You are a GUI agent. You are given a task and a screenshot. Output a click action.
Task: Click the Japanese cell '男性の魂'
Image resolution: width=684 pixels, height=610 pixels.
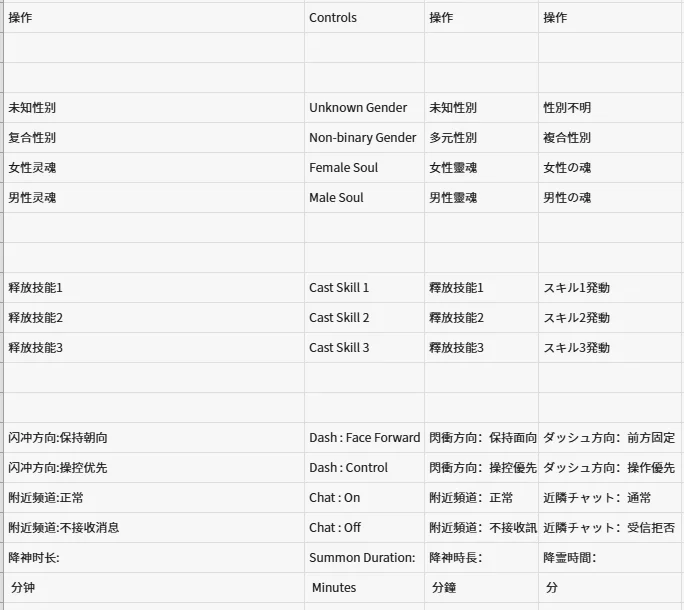[x=611, y=198]
